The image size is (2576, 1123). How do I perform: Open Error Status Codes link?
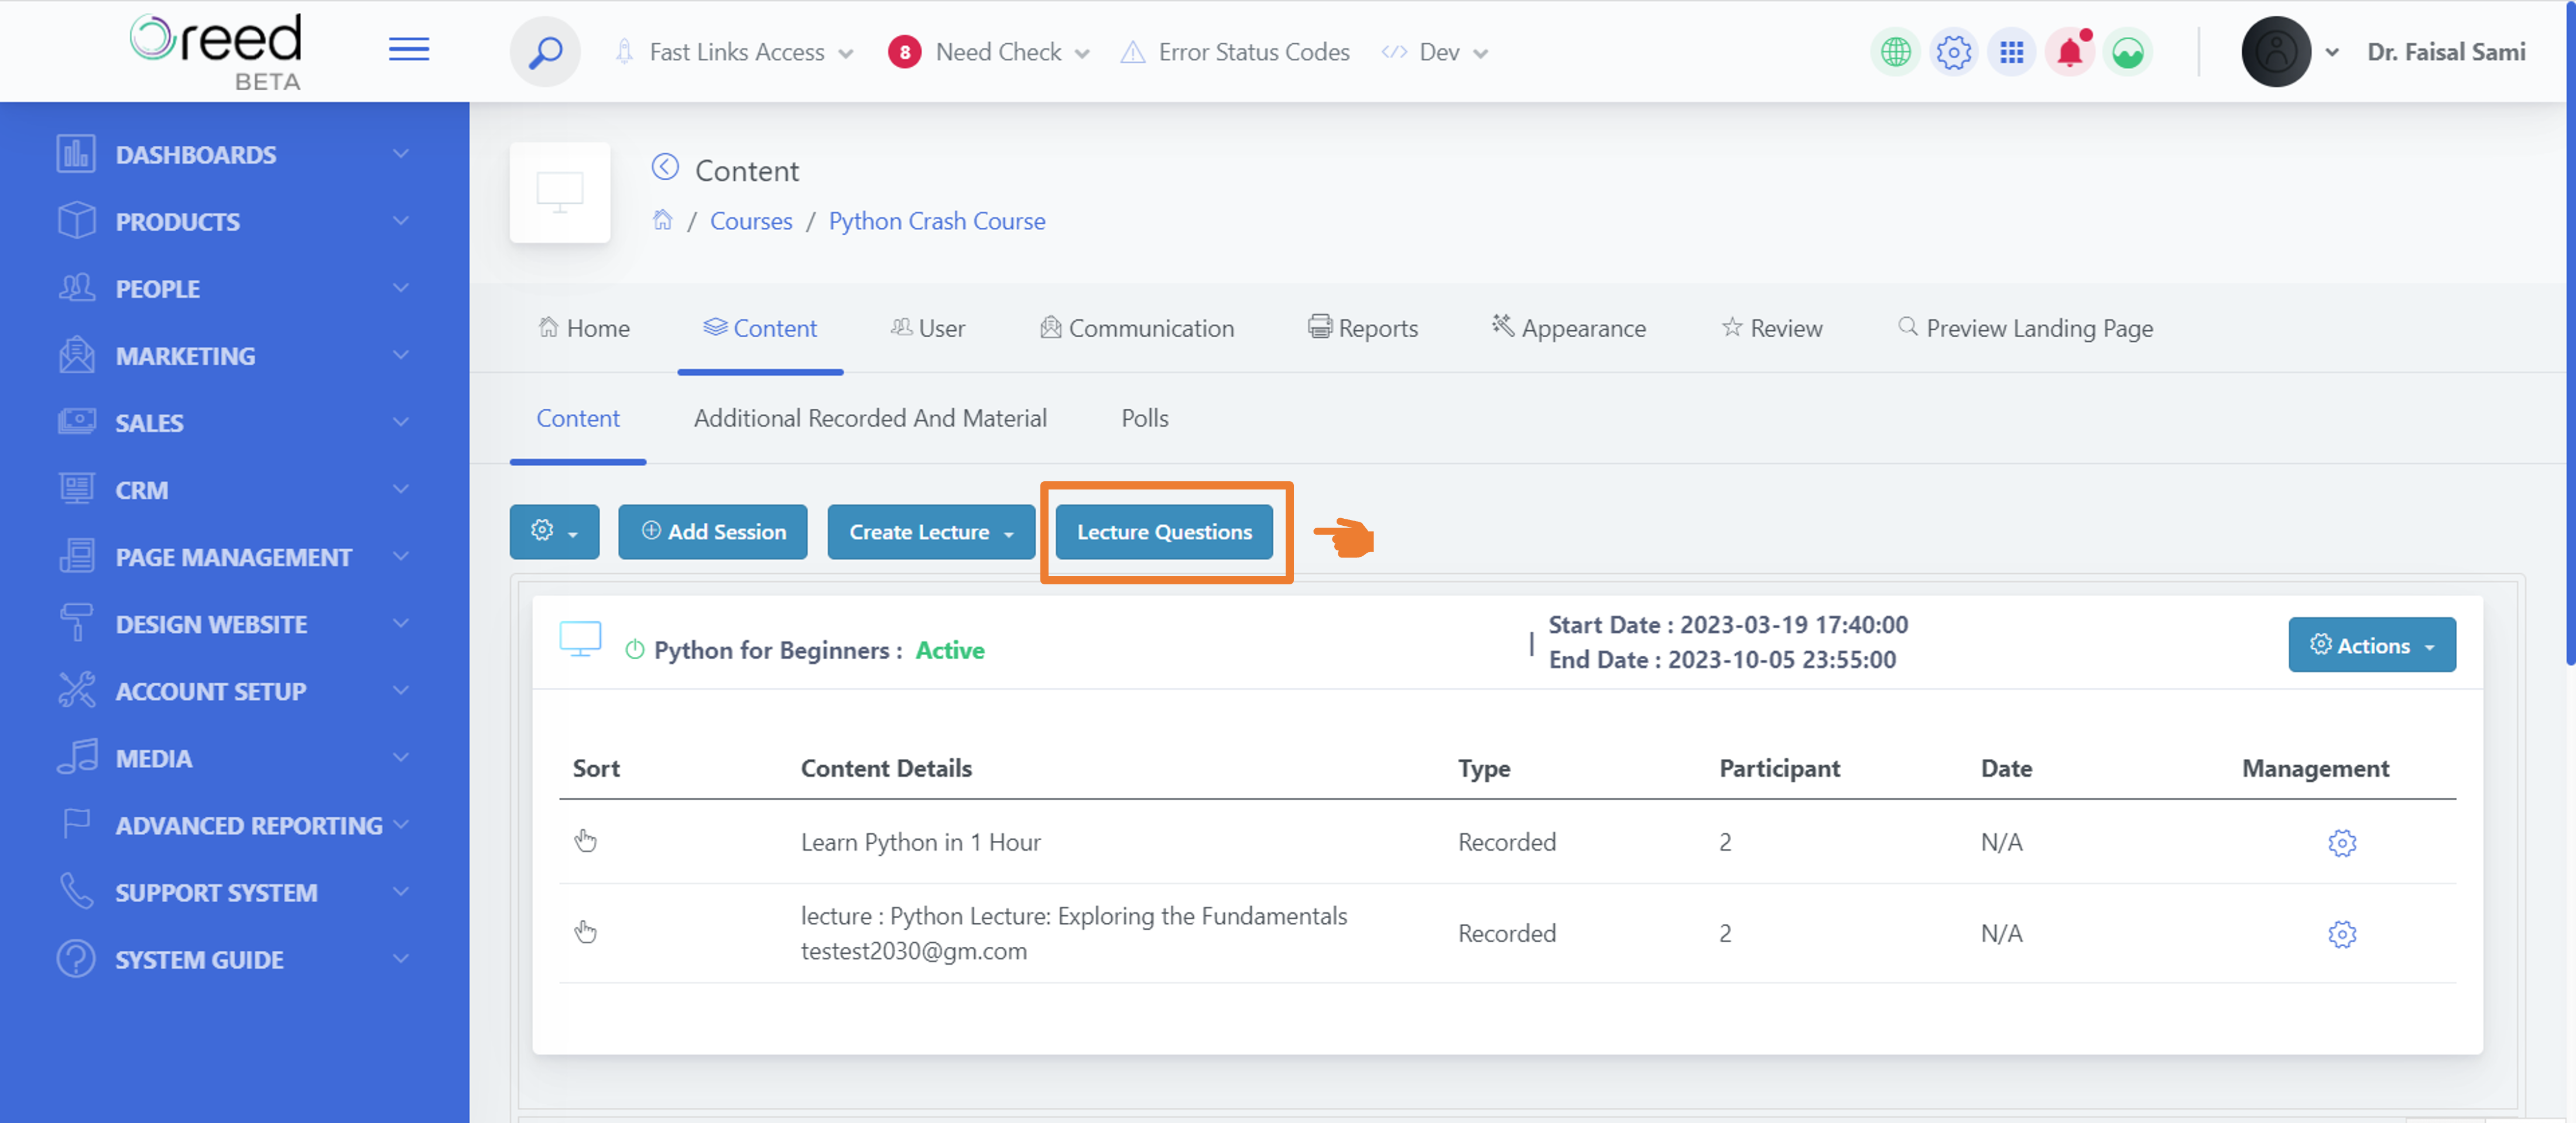[x=1235, y=52]
